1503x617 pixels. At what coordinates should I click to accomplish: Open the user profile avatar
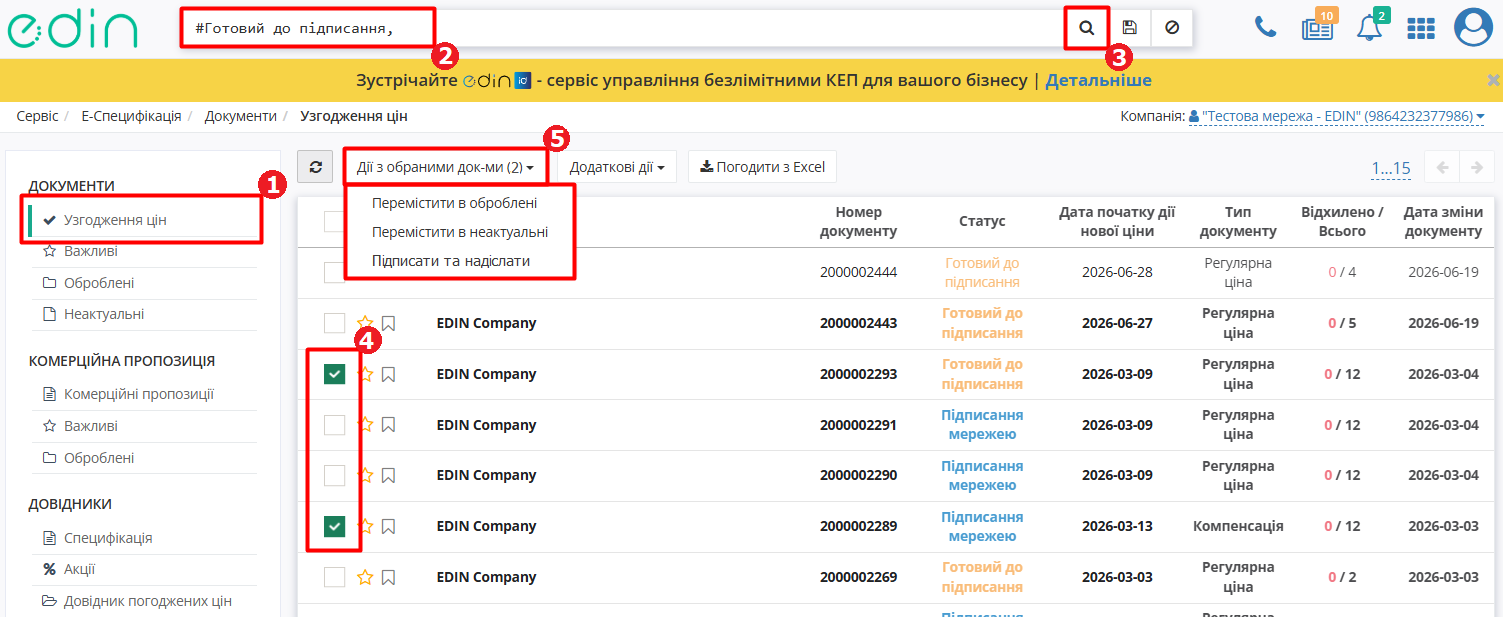[x=1473, y=28]
